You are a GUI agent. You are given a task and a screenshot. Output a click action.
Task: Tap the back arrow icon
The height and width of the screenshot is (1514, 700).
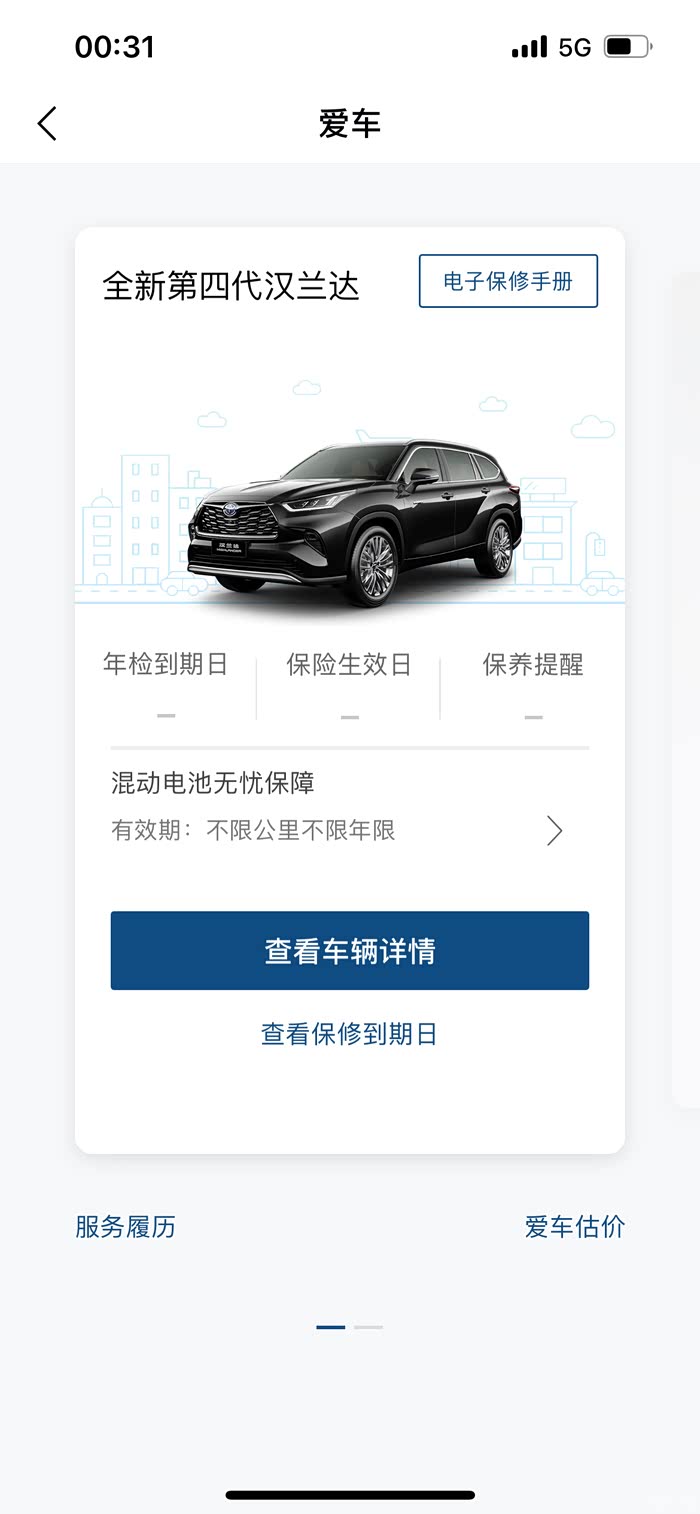47,124
